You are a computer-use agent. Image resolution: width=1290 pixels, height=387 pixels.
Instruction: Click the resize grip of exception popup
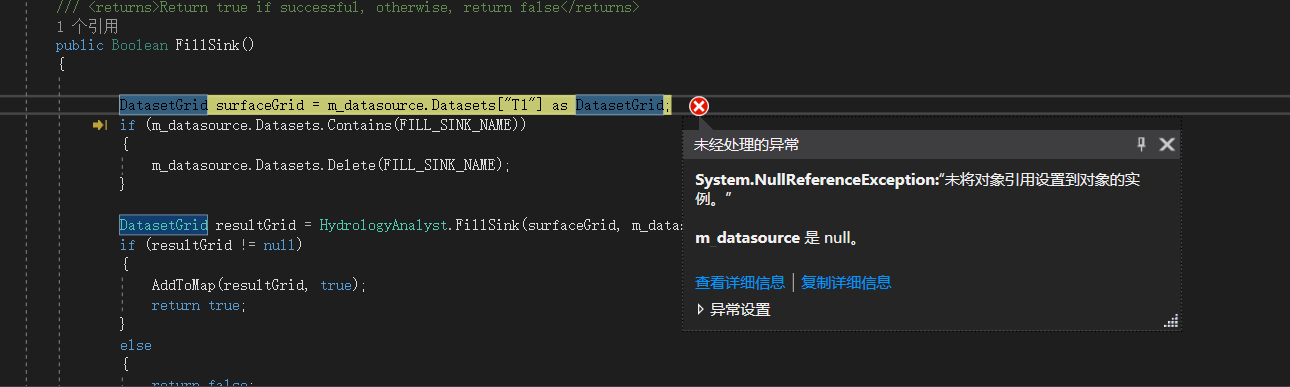[1172, 321]
